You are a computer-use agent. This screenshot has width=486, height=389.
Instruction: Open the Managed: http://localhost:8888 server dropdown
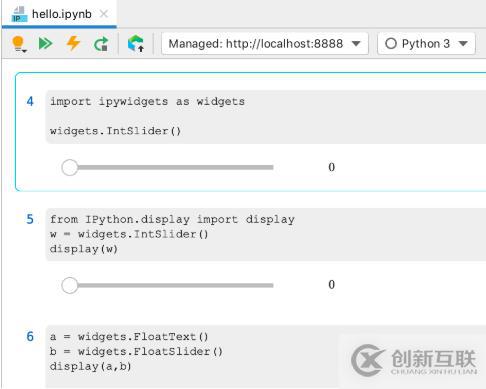pos(265,43)
